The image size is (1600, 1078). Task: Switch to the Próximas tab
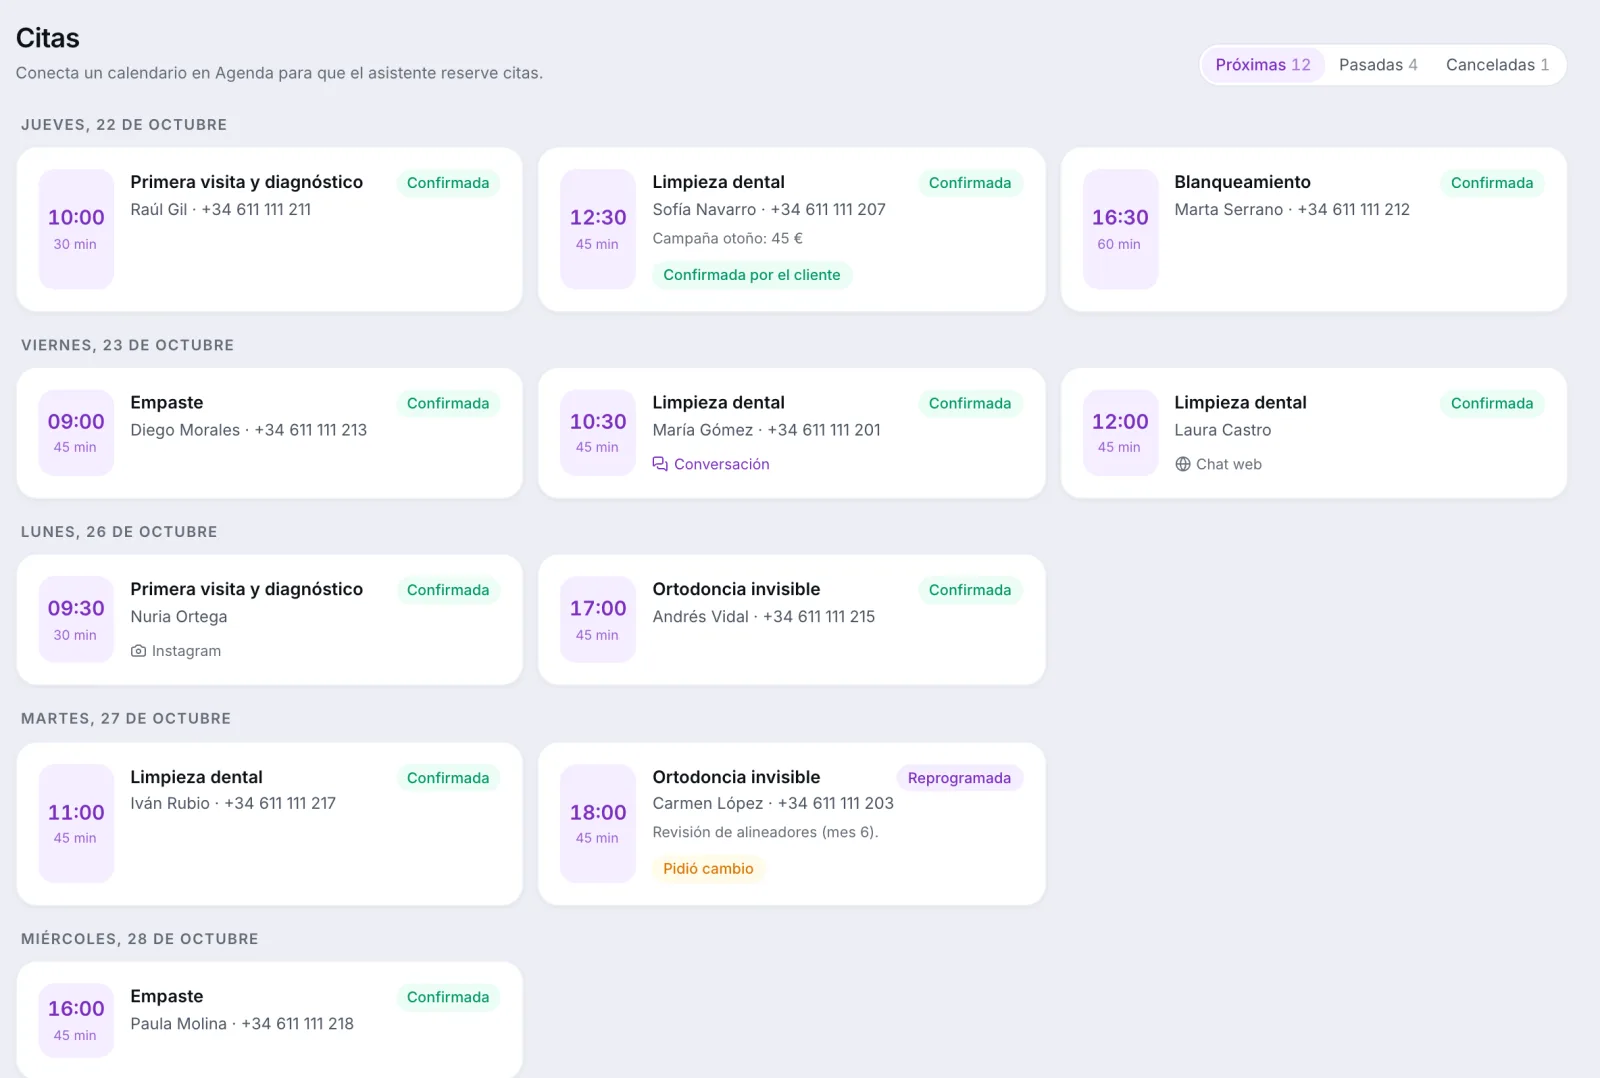1263,65
